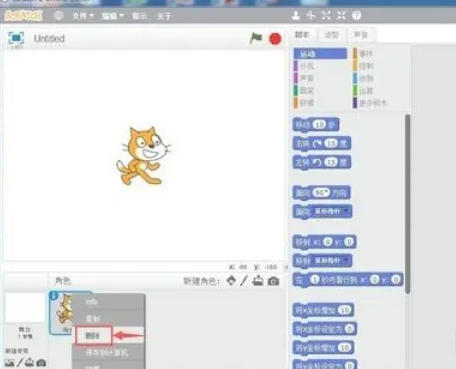The image size is (456, 369).
Task: Create new backdrop from camera
Action: click(x=41, y=362)
